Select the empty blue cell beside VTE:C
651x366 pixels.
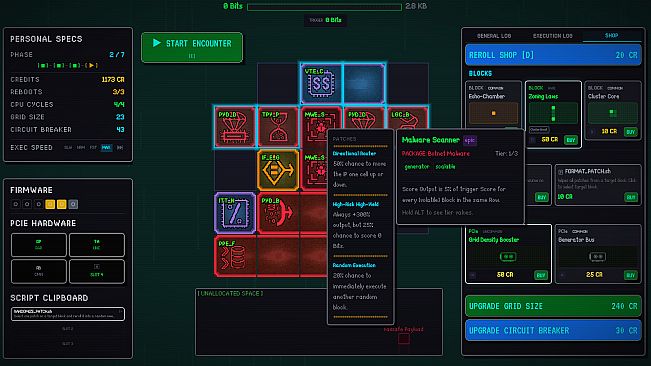point(364,83)
